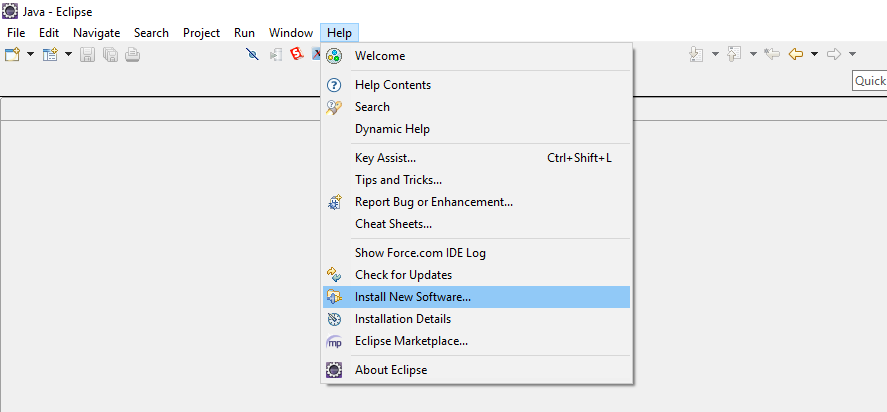This screenshot has width=887, height=412.
Task: Click the Print toolbar icon
Action: click(x=132, y=54)
